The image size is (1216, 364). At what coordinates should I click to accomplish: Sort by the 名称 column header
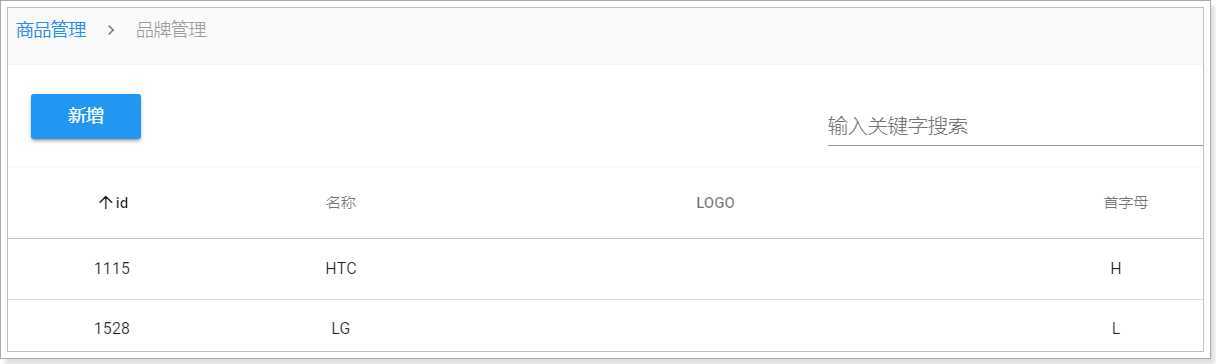341,203
